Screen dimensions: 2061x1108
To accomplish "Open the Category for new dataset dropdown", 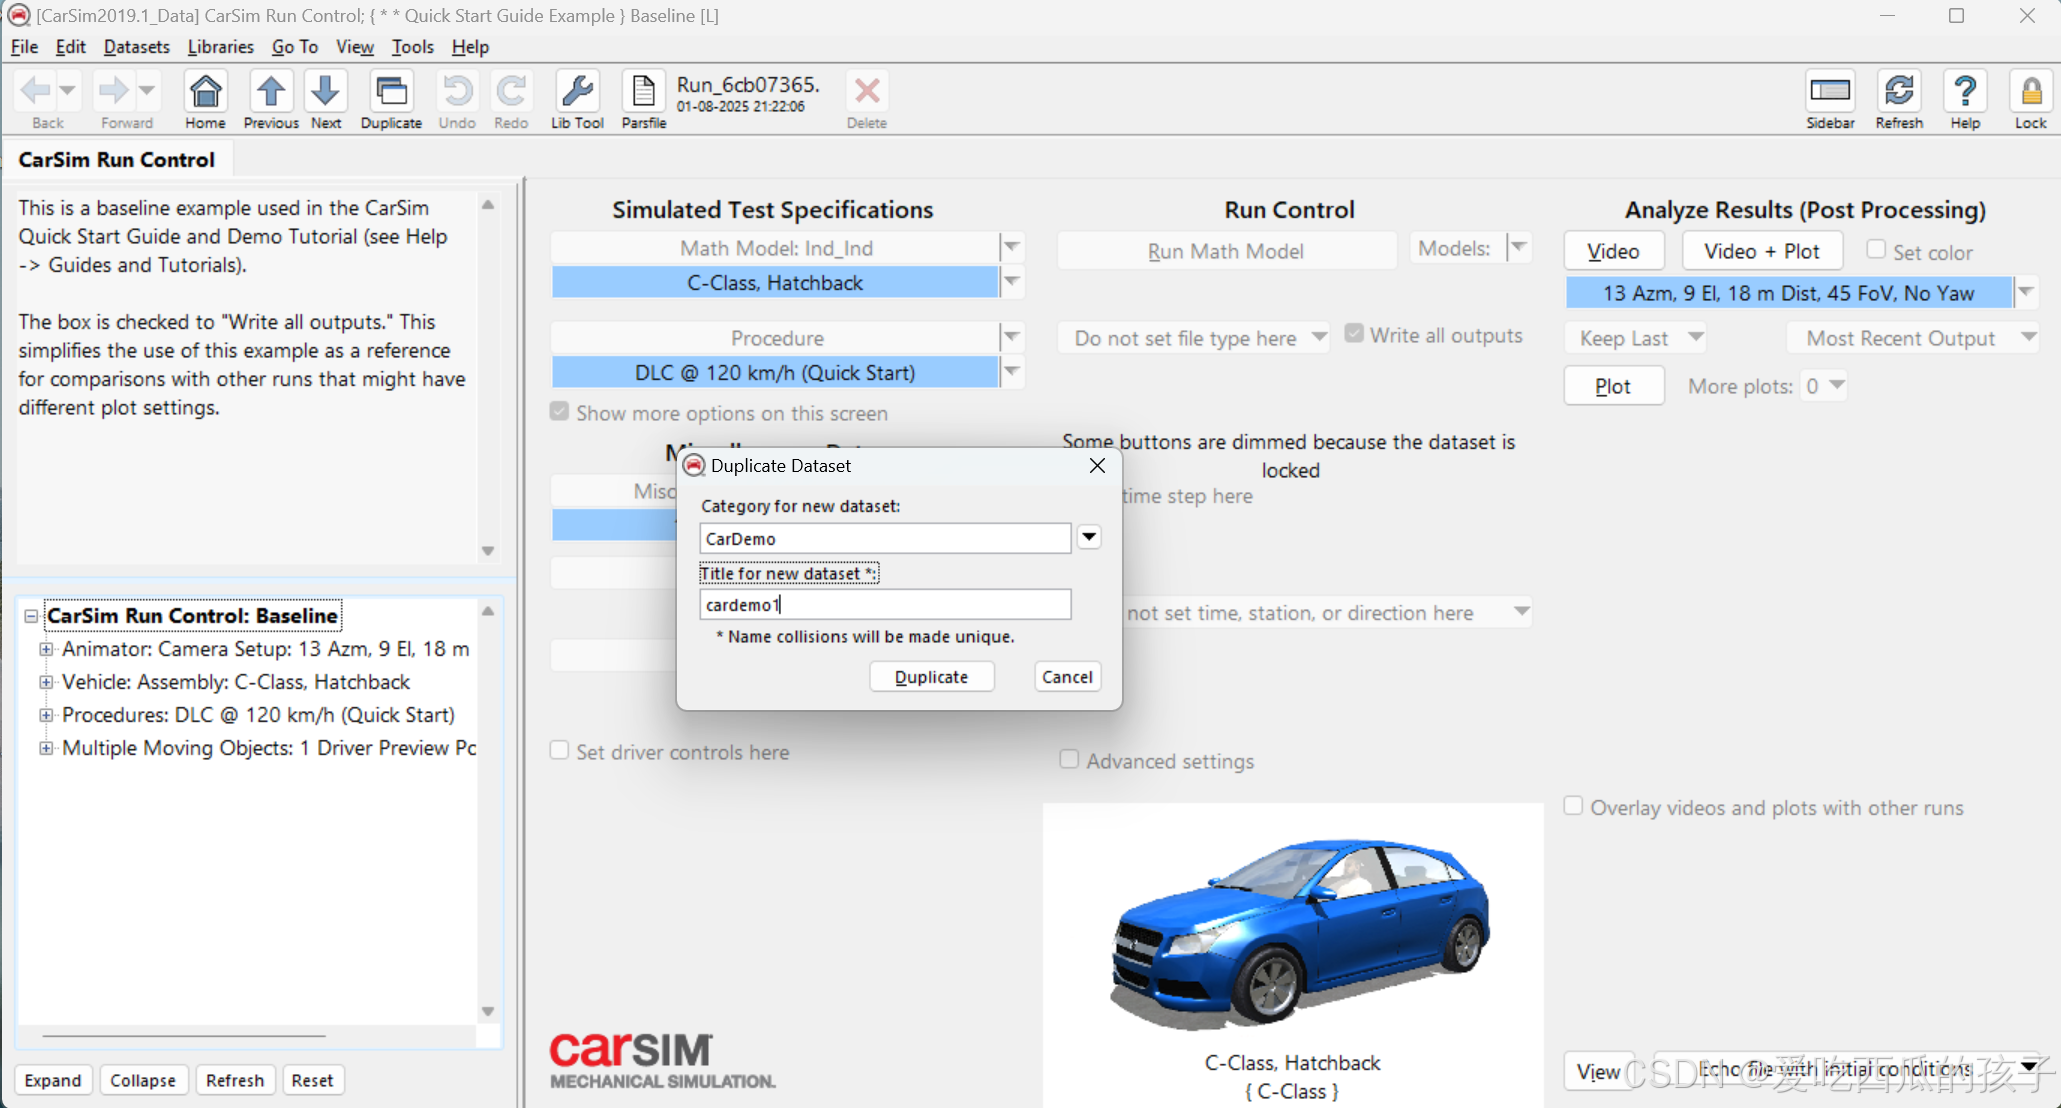I will pyautogui.click(x=1089, y=538).
